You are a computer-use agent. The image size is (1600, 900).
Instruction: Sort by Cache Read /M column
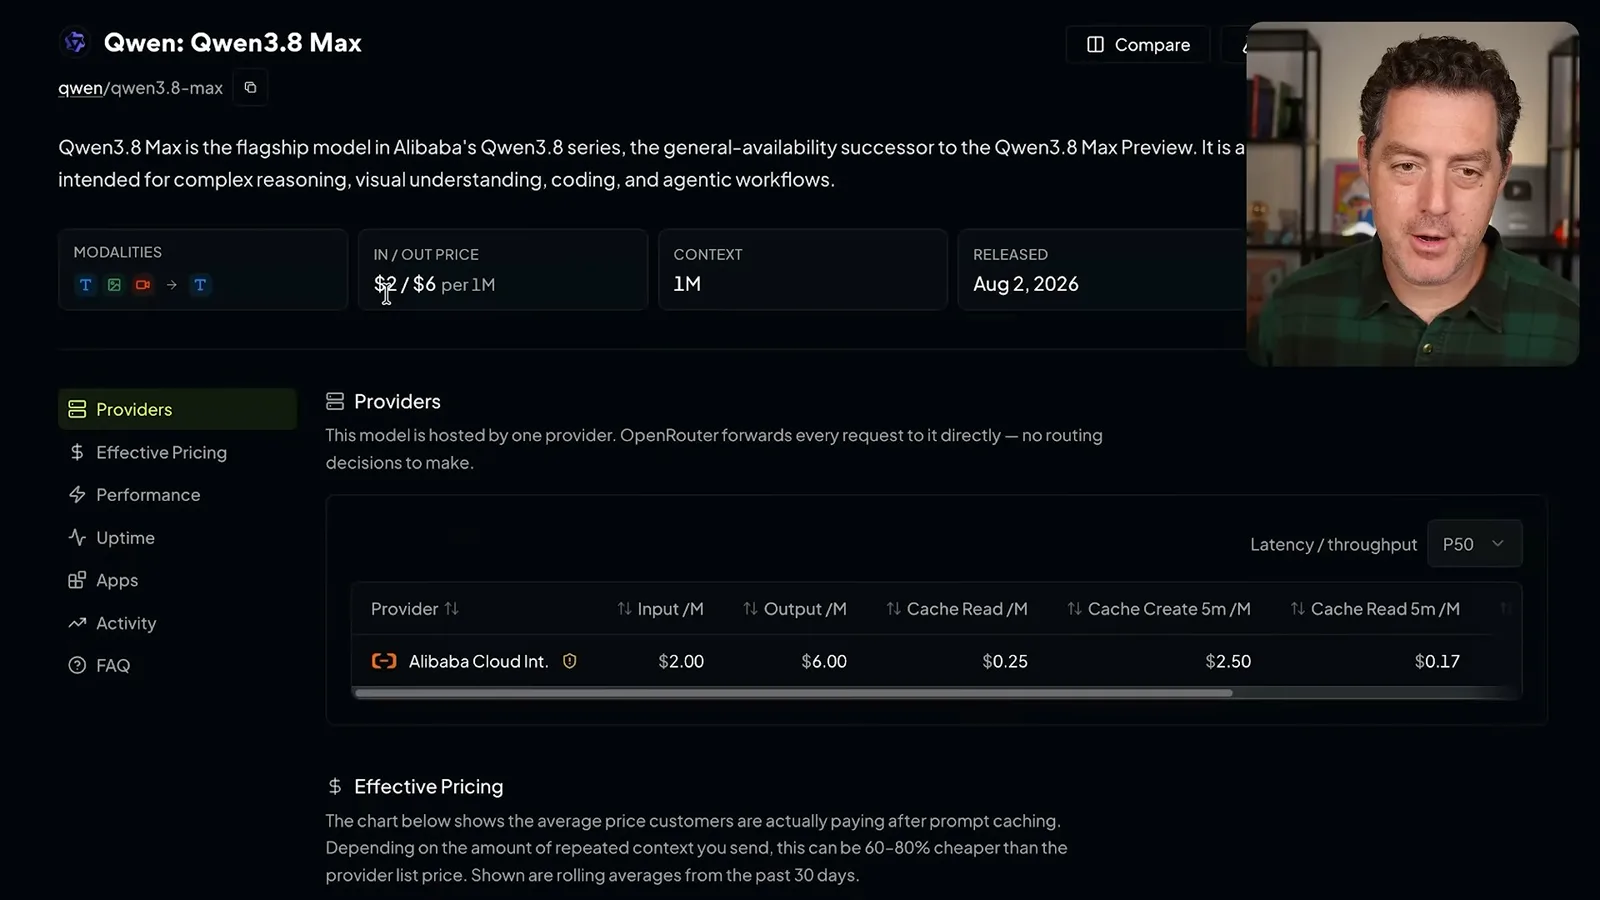(x=957, y=609)
